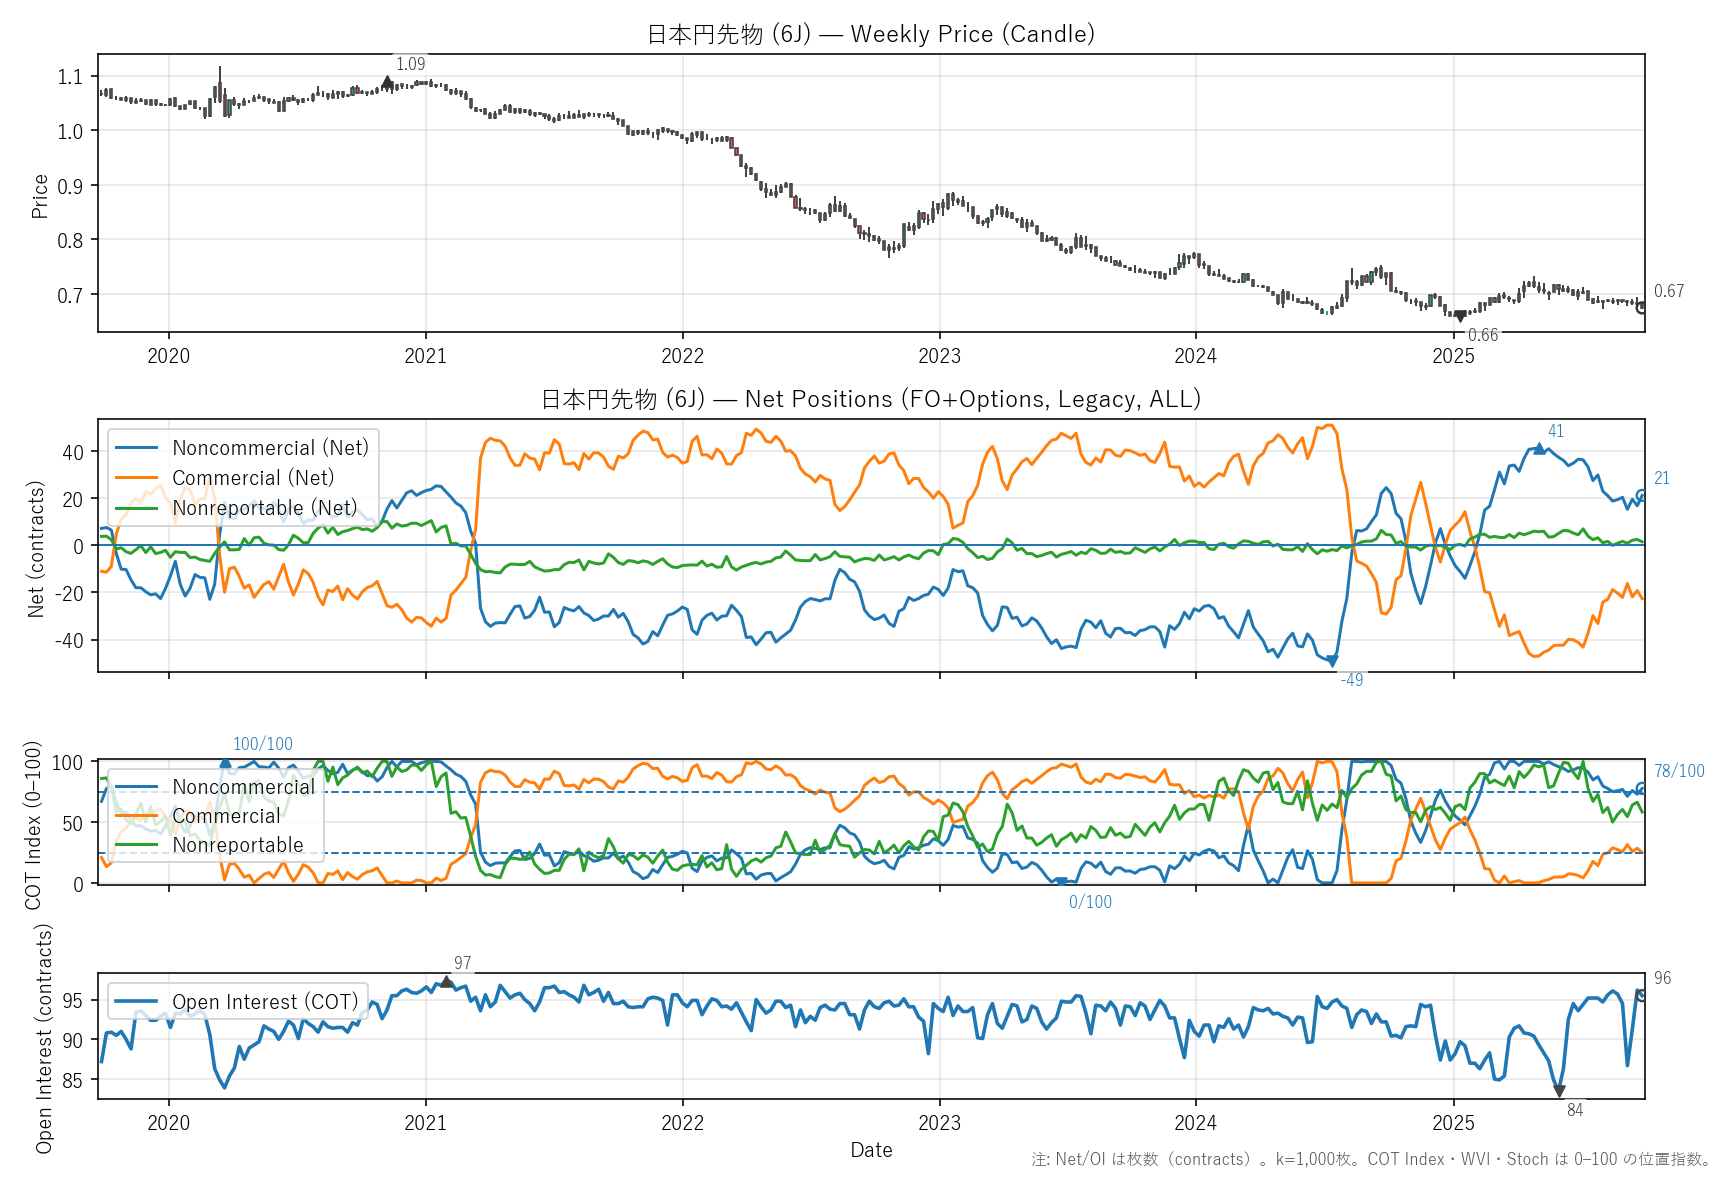Viewport: 1728px width, 1180px height.
Task: Click the 1.09 price high triangle marker
Action: click(388, 82)
